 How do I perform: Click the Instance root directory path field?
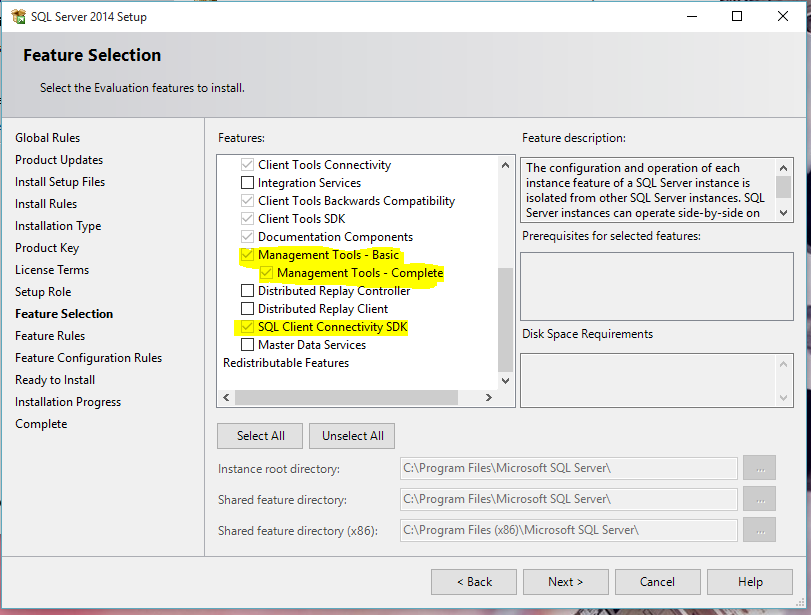pyautogui.click(x=568, y=468)
